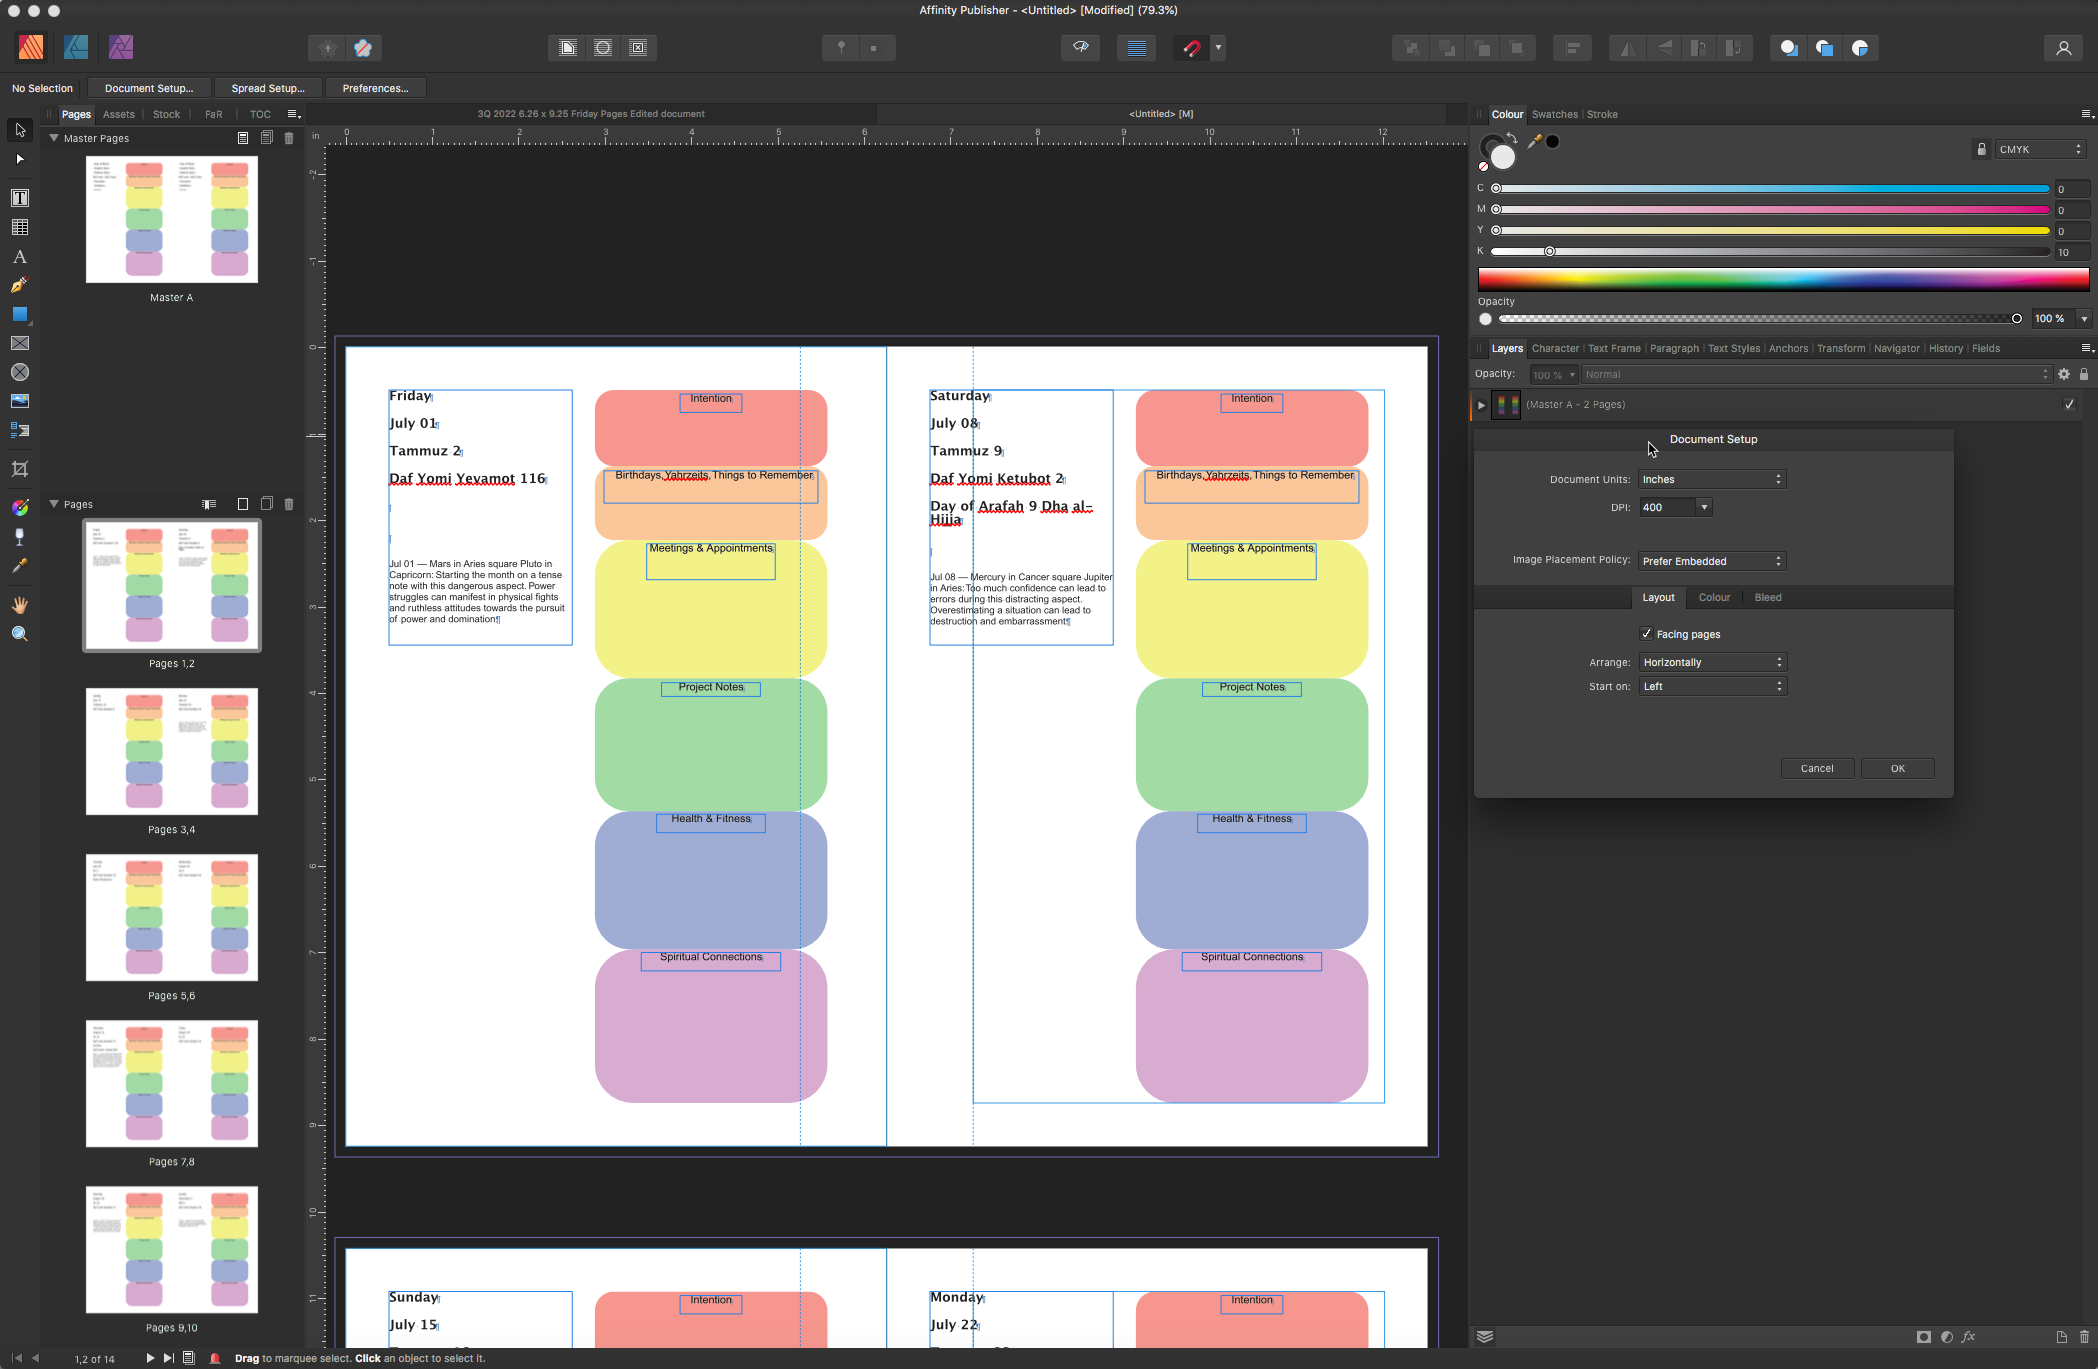Open layer cog settings in Layers panel
The width and height of the screenshot is (2098, 1369).
[2064, 374]
